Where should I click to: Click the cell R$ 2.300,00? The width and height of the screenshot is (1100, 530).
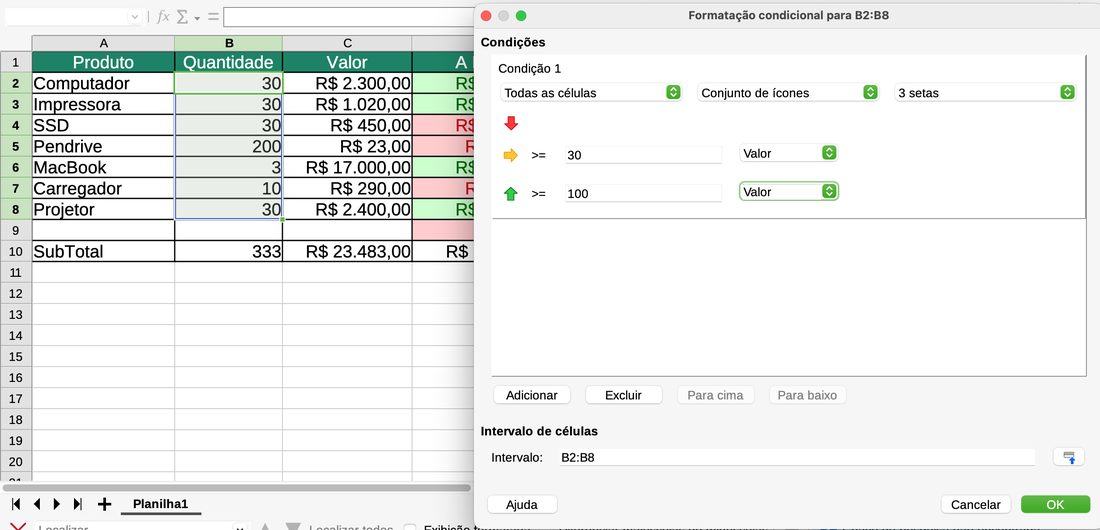[x=347, y=83]
